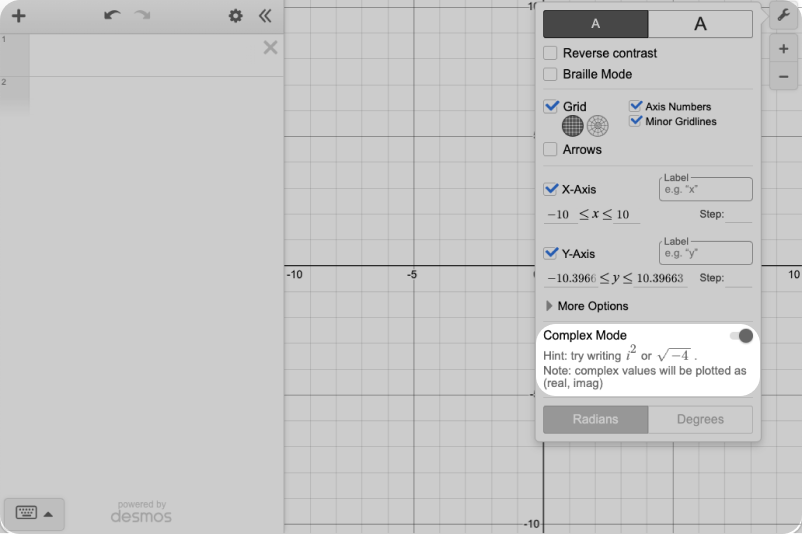Viewport: 802px width, 534px height.
Task: Zoom in with the plus button
Action: [783, 49]
